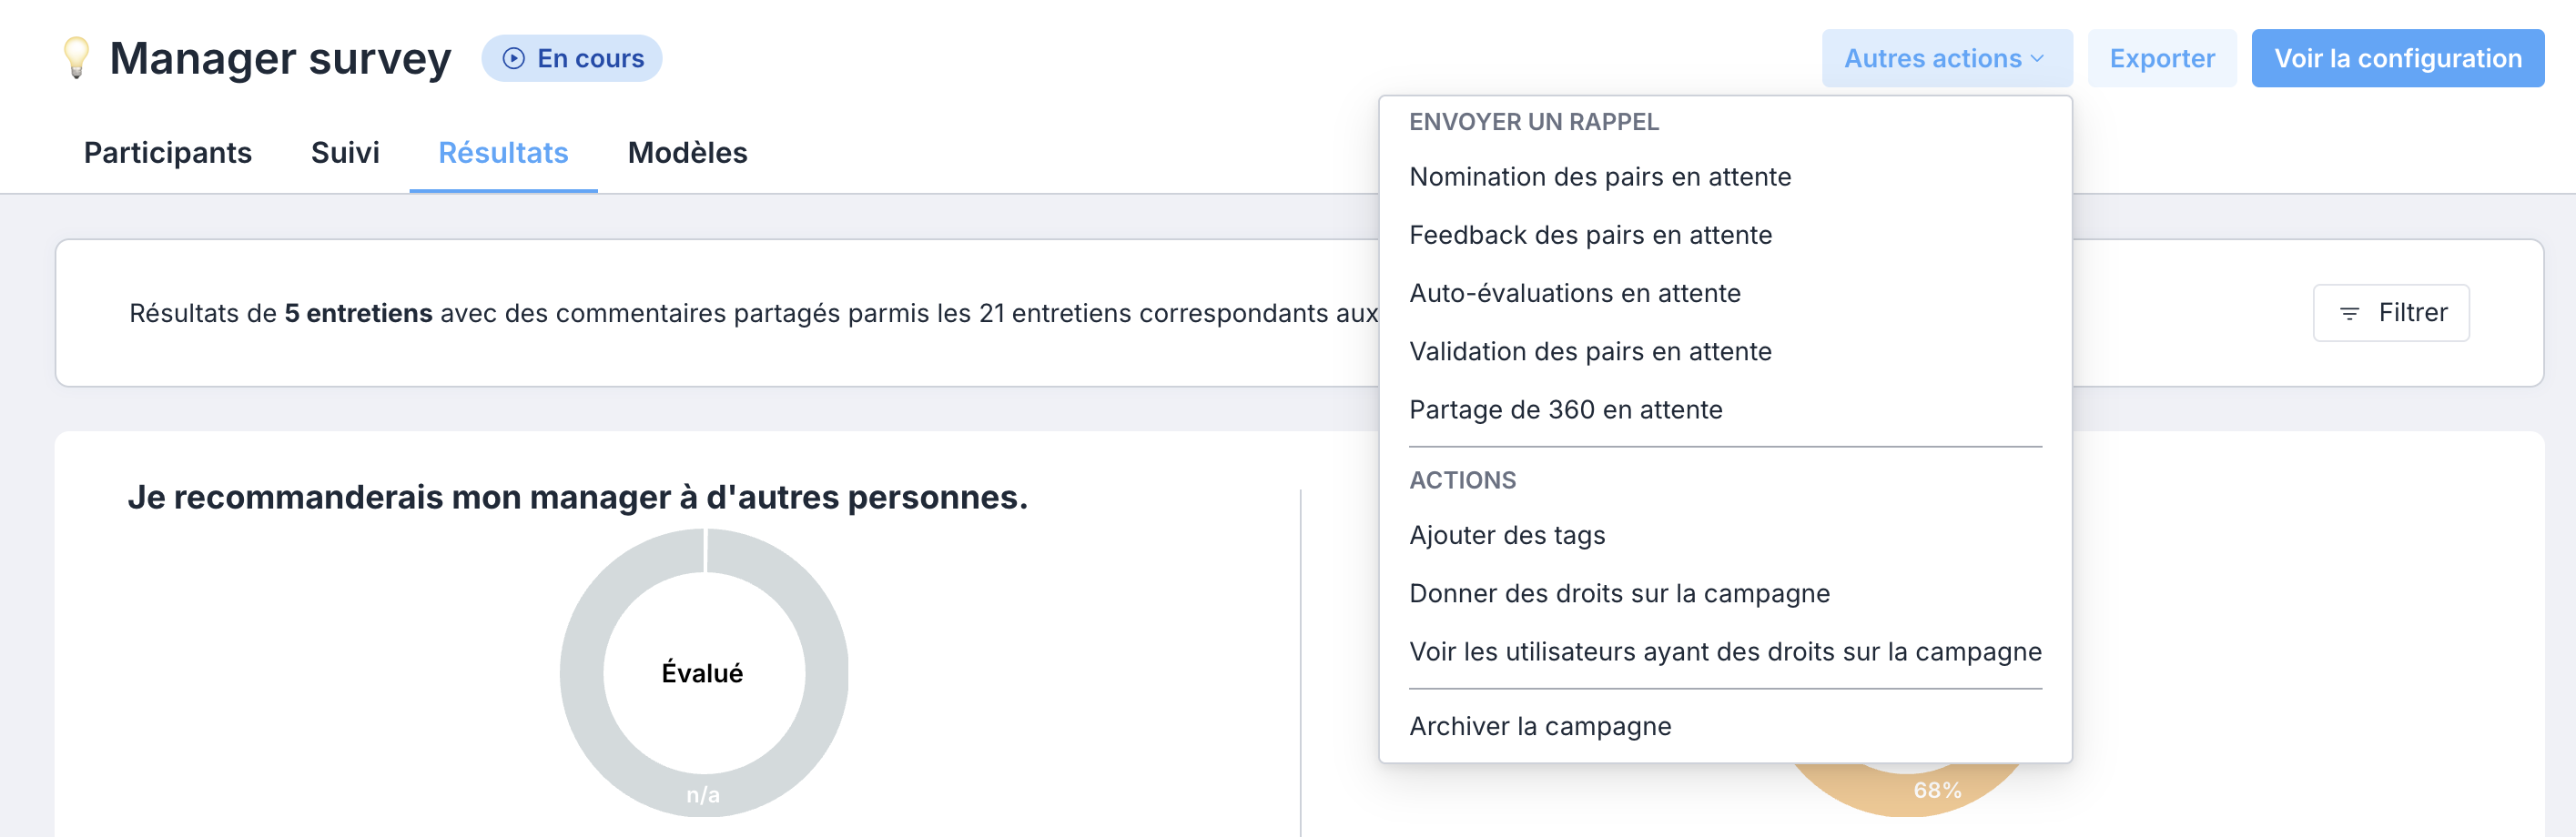Open the Participants tab
This screenshot has width=2576, height=837.
click(167, 153)
